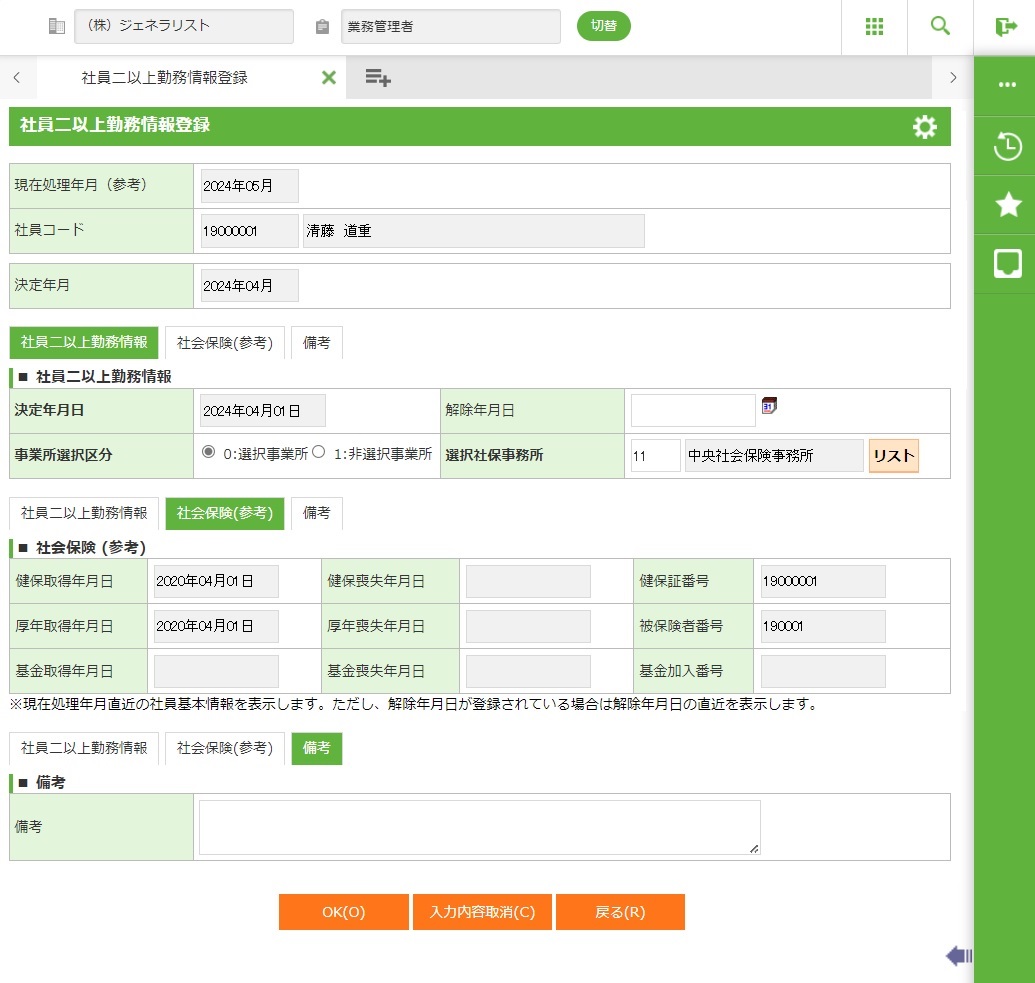The width and height of the screenshot is (1035, 983).
Task: Switch to 備考 tab in top tab row
Action: (x=317, y=342)
